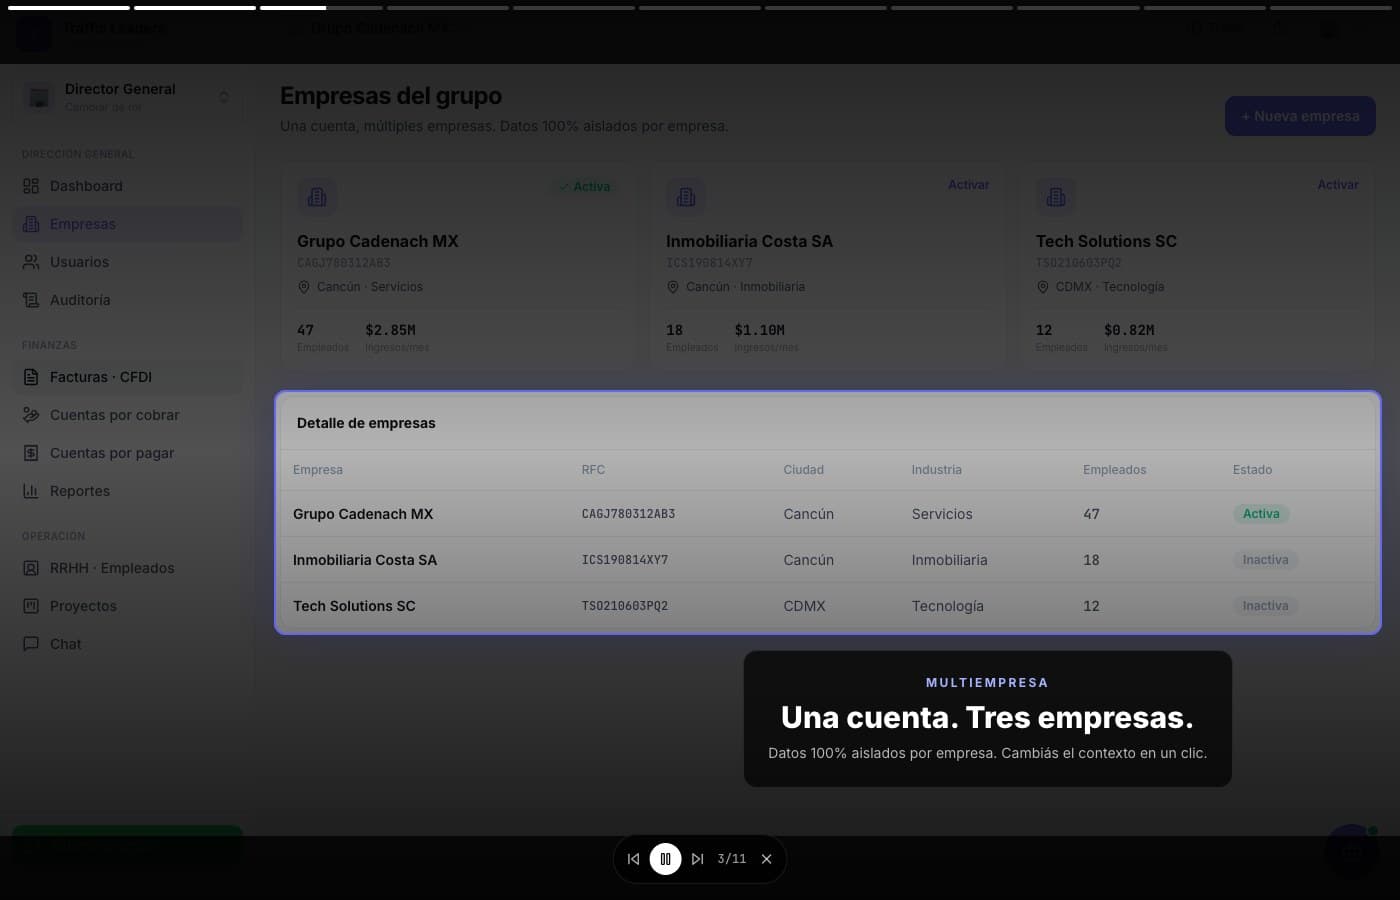Open the floating chat bubble at bottom right
1400x900 pixels.
1352,851
